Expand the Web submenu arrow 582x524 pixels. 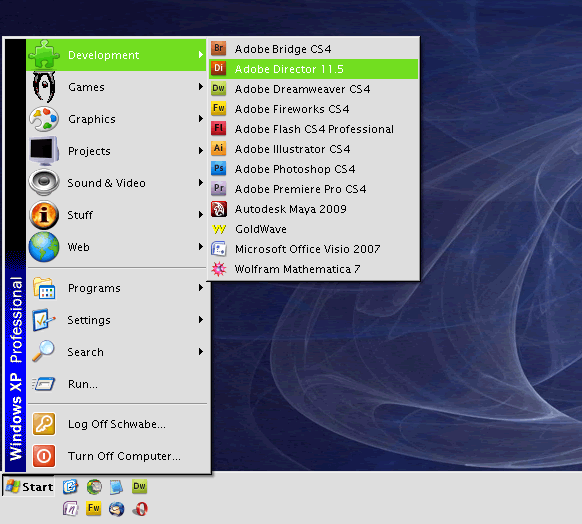click(x=201, y=246)
